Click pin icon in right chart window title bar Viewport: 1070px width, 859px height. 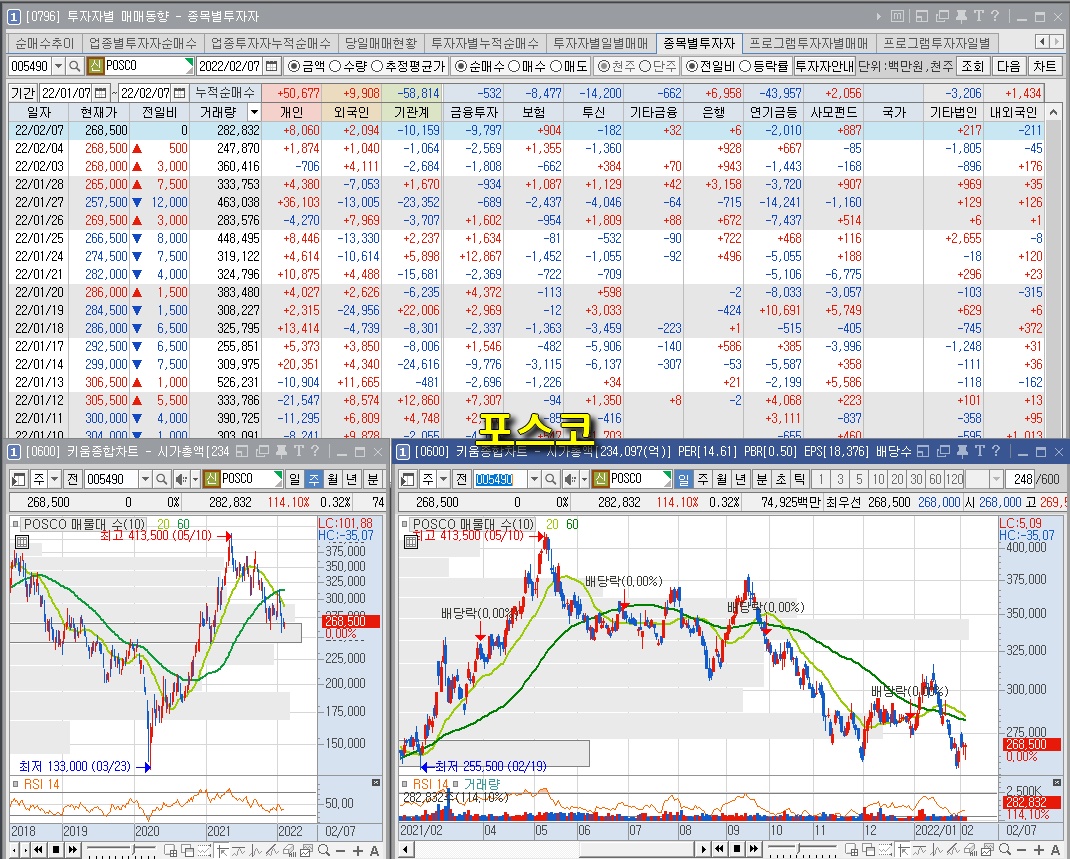(962, 451)
